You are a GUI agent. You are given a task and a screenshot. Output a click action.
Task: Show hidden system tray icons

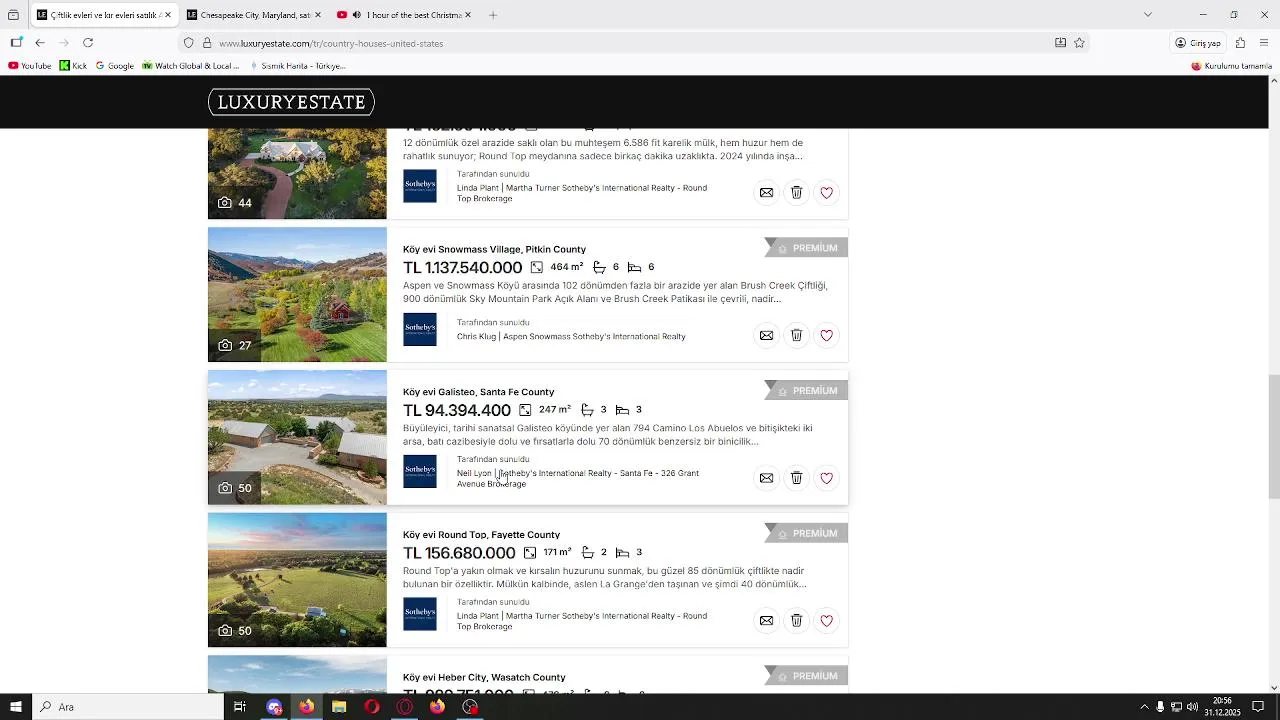[x=1144, y=707]
